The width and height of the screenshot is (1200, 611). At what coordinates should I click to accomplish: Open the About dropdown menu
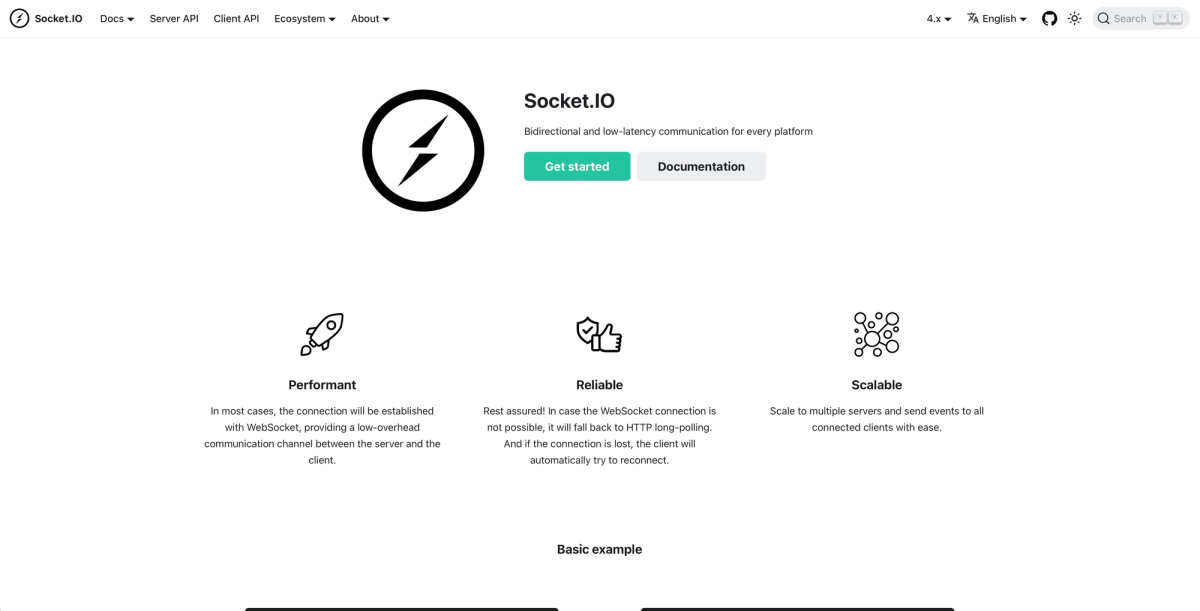tap(370, 18)
